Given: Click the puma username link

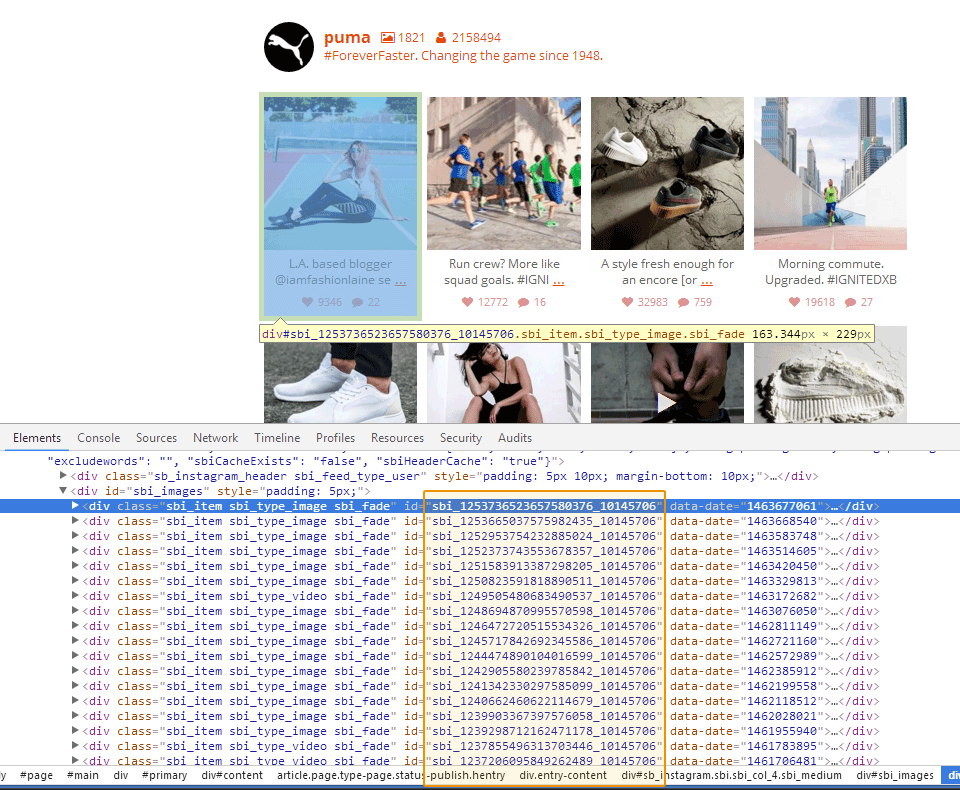Looking at the screenshot, I should (347, 38).
